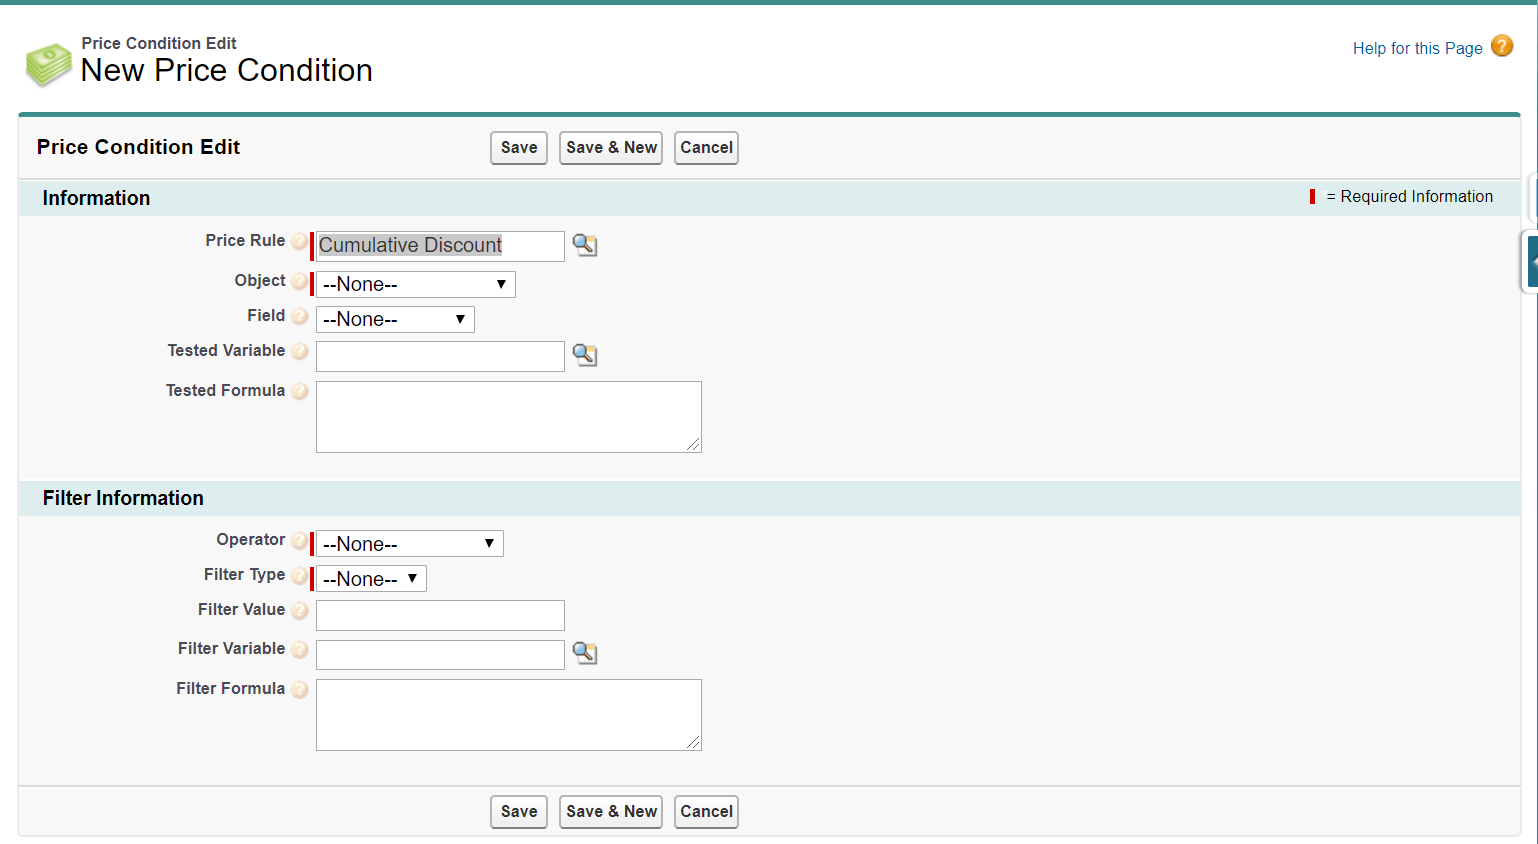The image size is (1538, 844).
Task: Click the green money Price Condition icon
Action: pos(48,65)
